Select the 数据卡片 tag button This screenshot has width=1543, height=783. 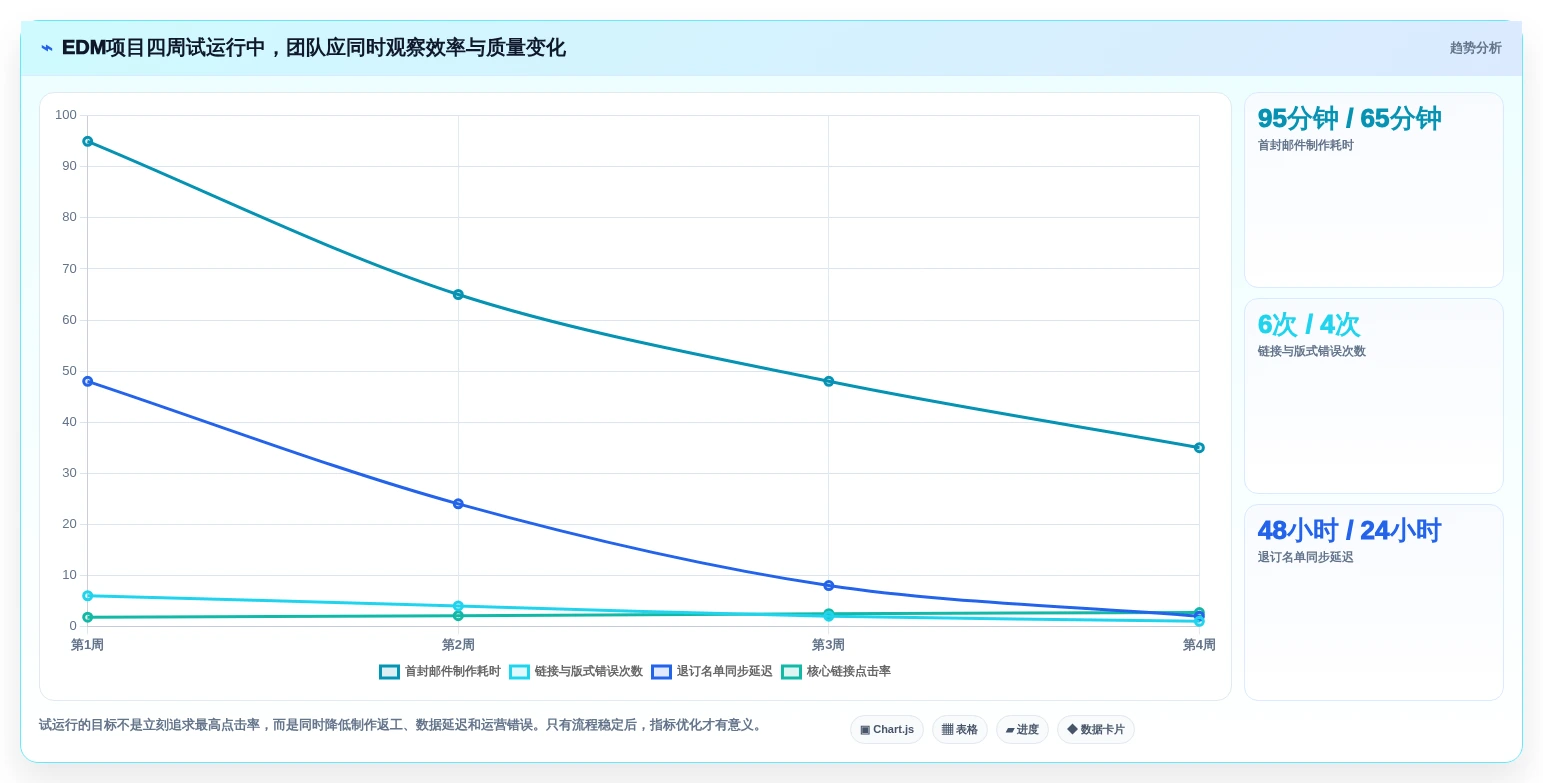click(1095, 730)
